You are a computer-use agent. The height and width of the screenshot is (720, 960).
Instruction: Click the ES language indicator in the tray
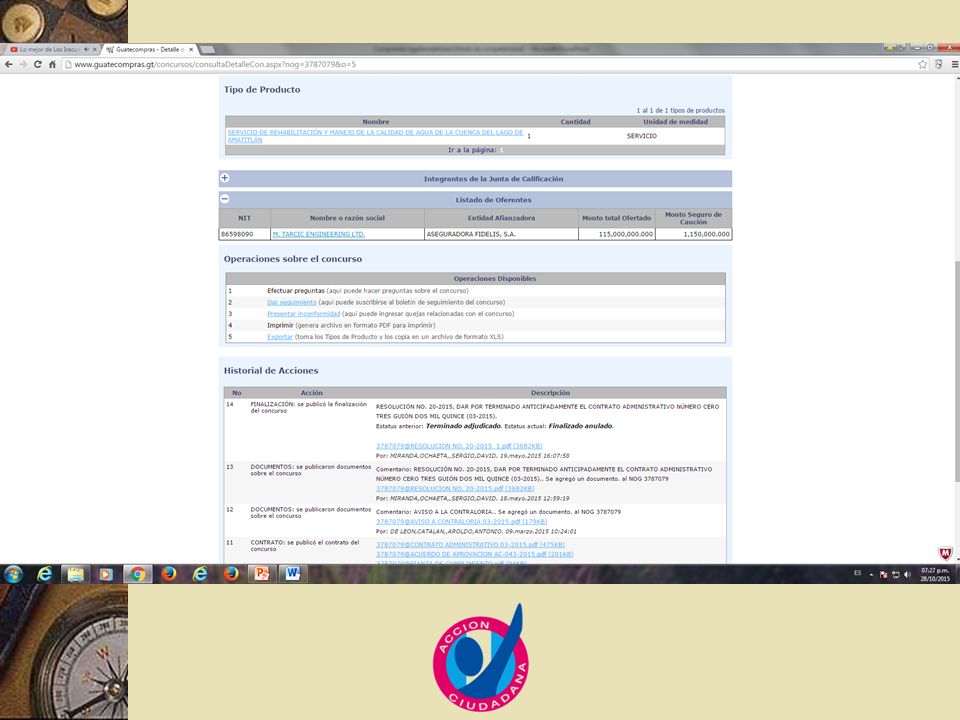[857, 573]
